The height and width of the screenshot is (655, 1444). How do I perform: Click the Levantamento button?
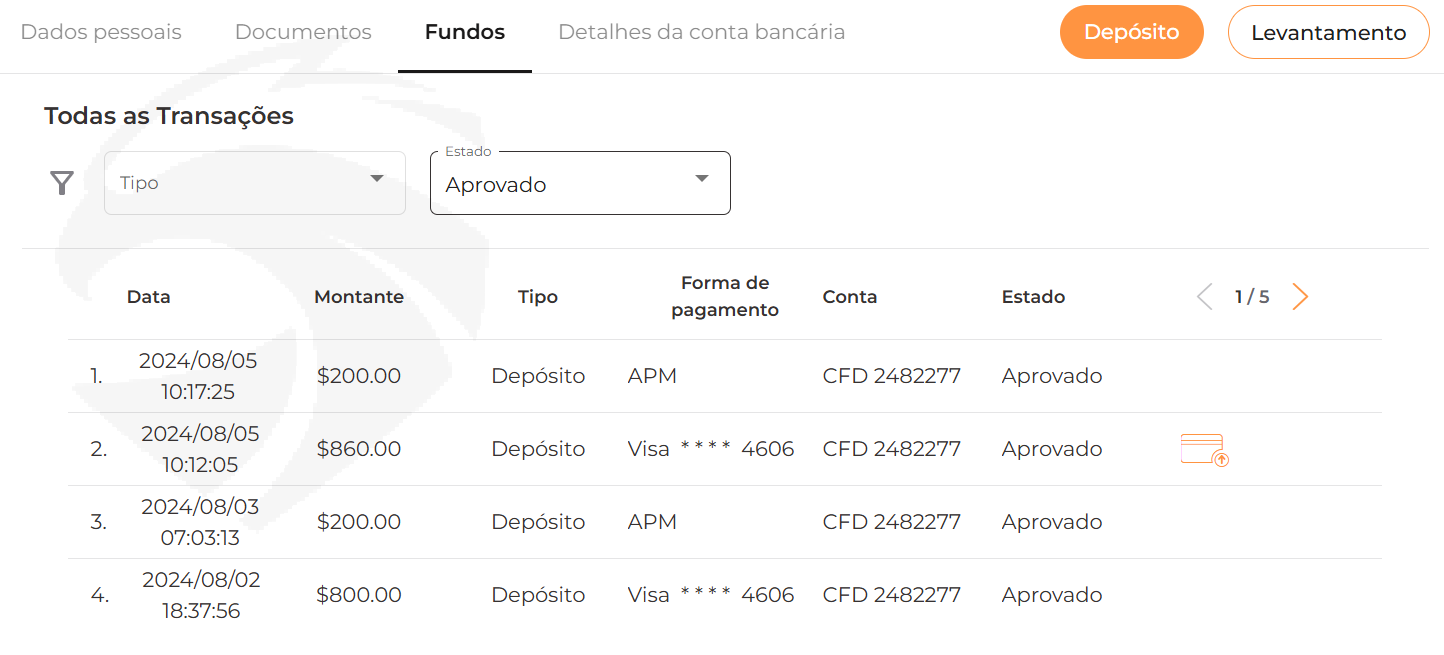pyautogui.click(x=1328, y=32)
